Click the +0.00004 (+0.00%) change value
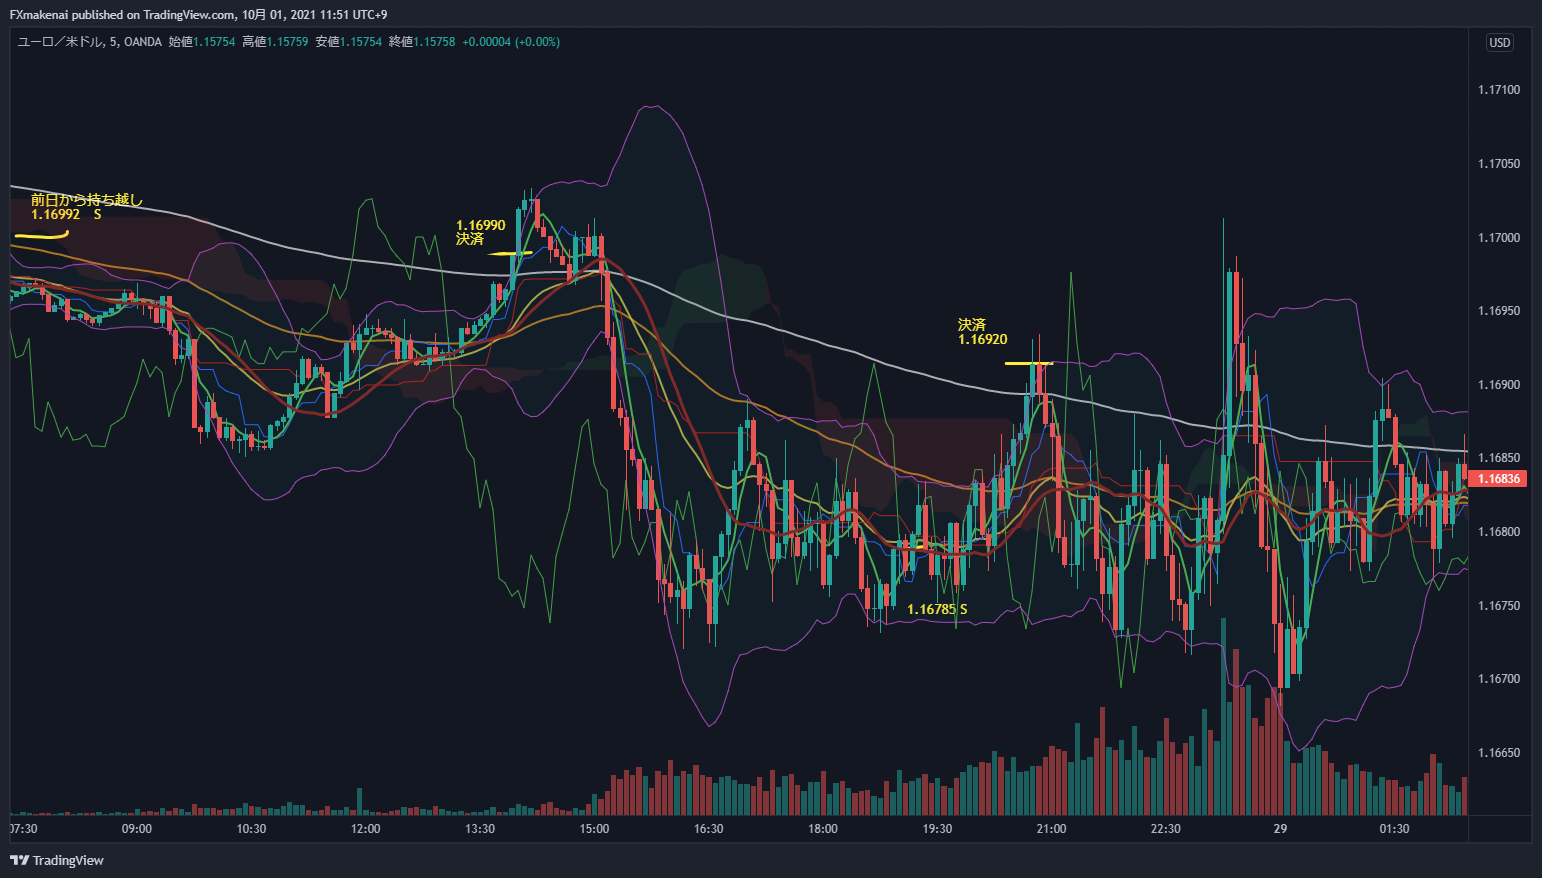The height and width of the screenshot is (878, 1542). [511, 42]
